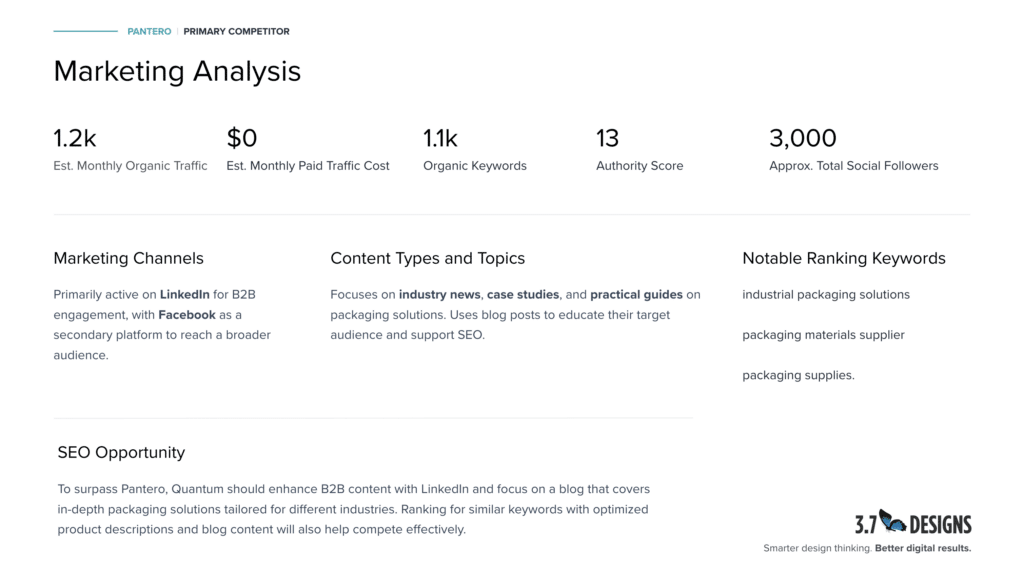Viewport: 1024px width, 572px height.
Task: Click the Authority Score value 13
Action: (x=607, y=138)
